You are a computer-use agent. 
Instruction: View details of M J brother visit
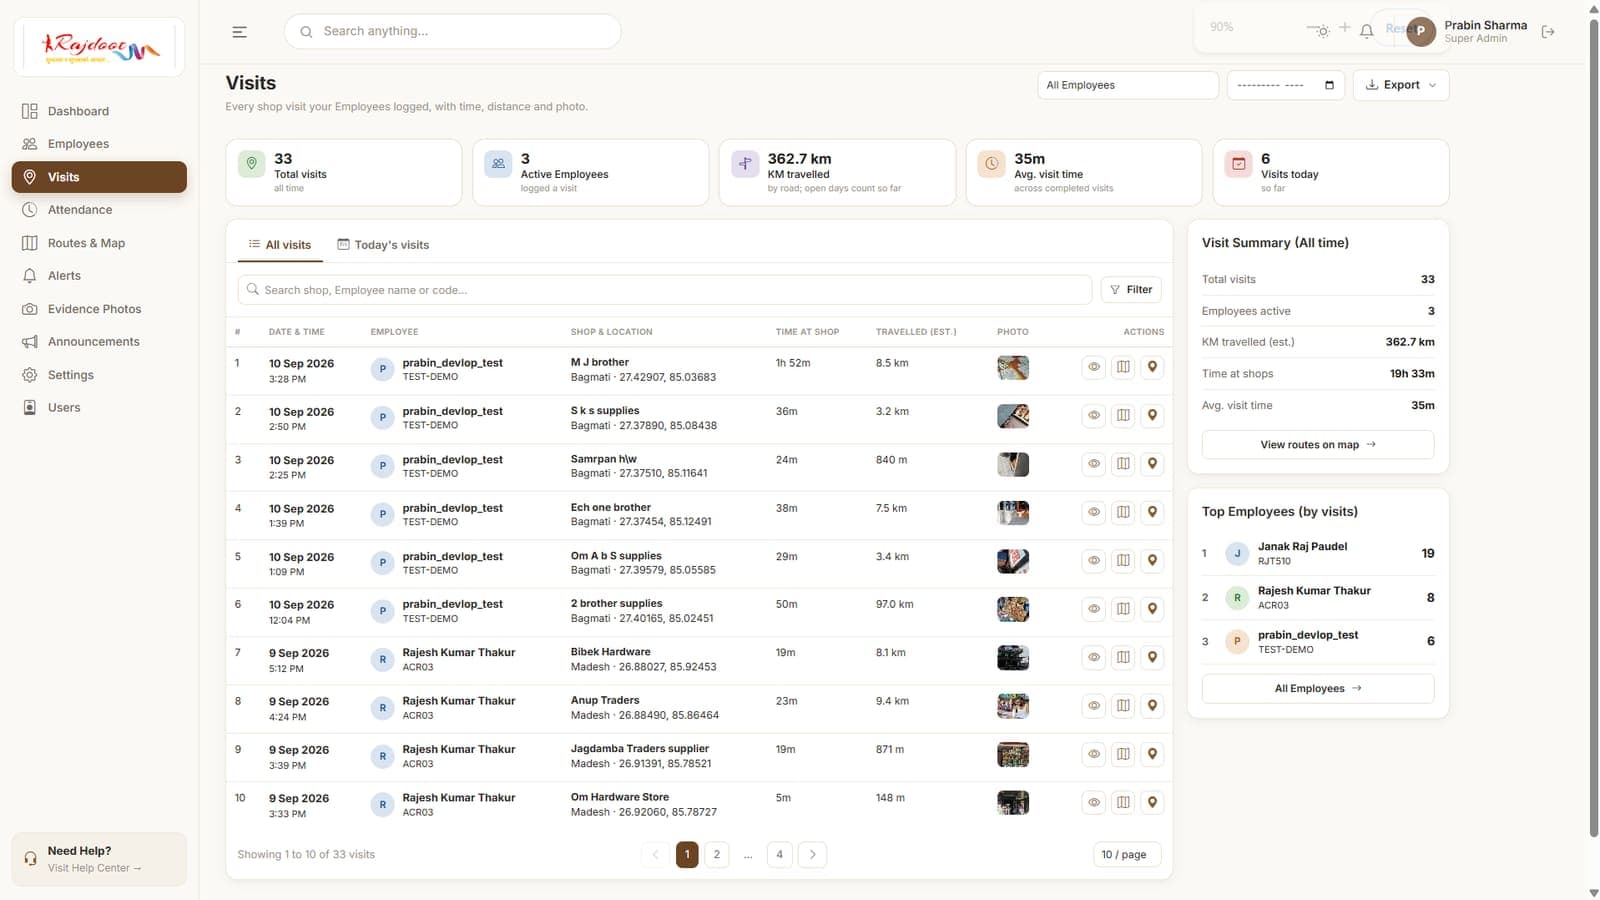coord(1094,367)
